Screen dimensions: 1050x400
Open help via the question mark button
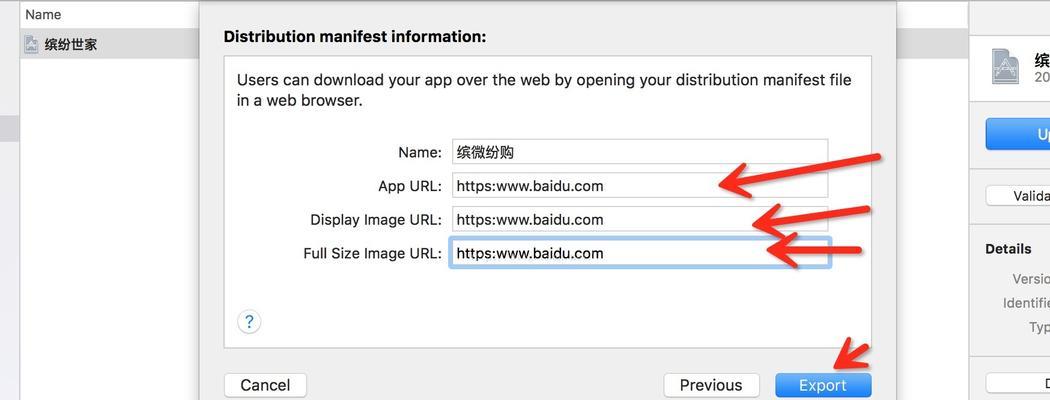(x=249, y=322)
